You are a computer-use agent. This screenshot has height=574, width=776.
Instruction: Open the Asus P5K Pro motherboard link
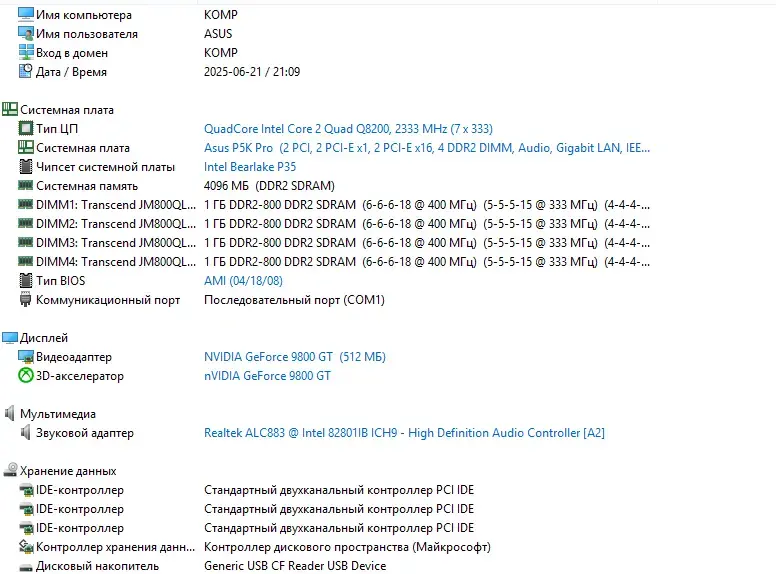point(427,147)
